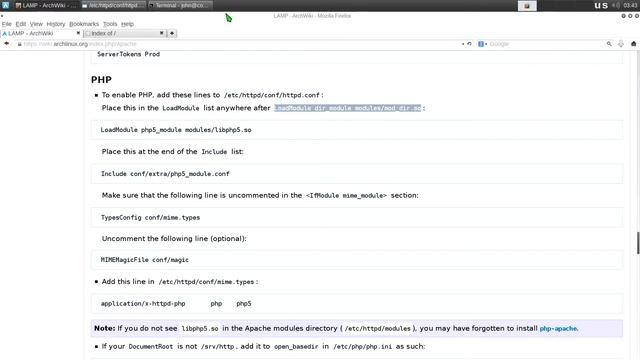Click 'LoadModule php5_module modules/libphp5.so' code line
The image size is (640, 360).
point(176,130)
